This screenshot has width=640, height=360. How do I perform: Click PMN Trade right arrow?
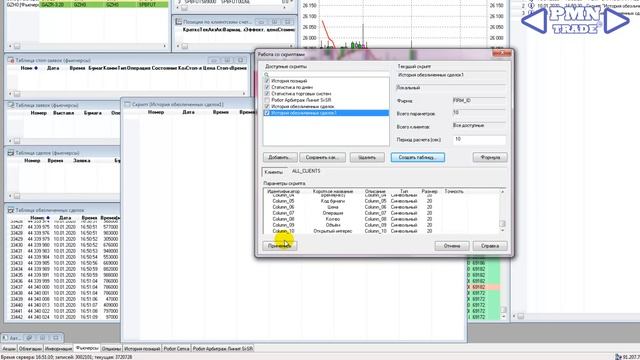(616, 21)
